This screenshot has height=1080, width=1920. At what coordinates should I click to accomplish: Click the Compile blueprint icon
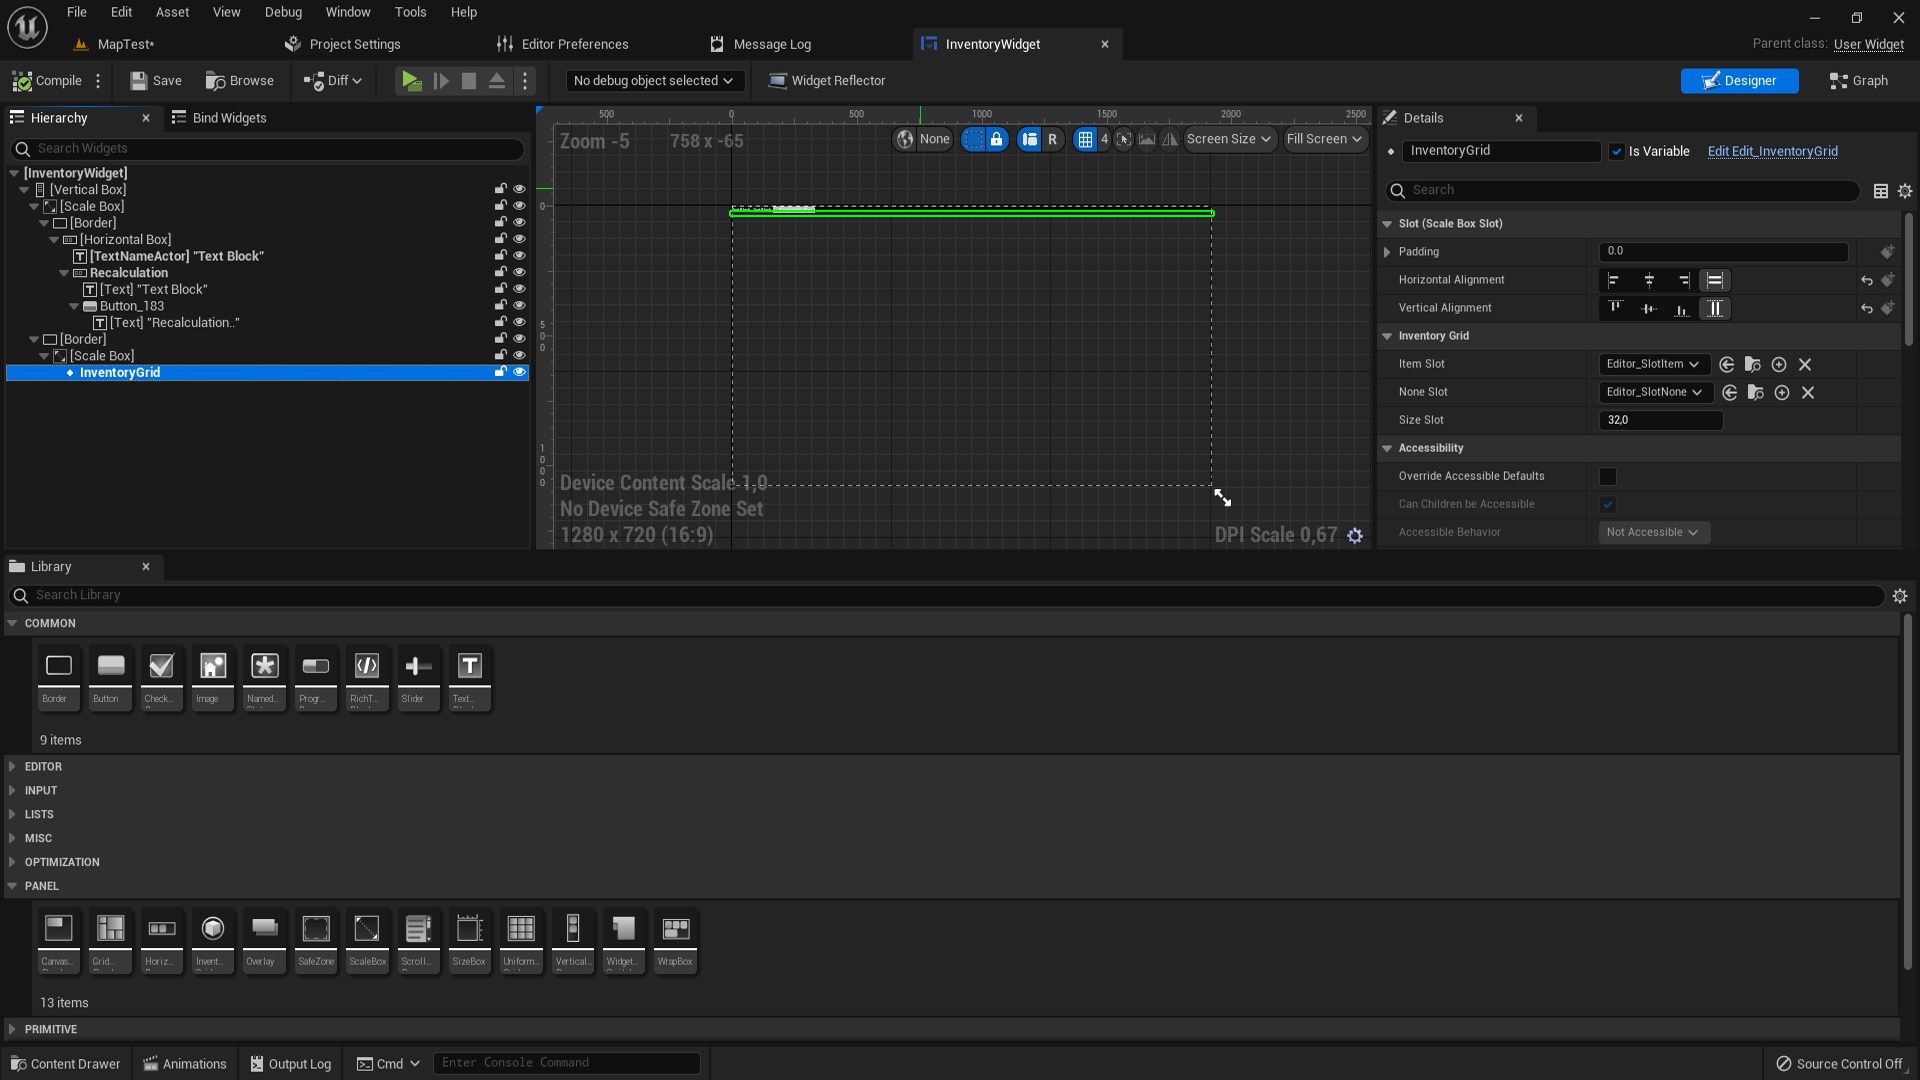point(23,81)
